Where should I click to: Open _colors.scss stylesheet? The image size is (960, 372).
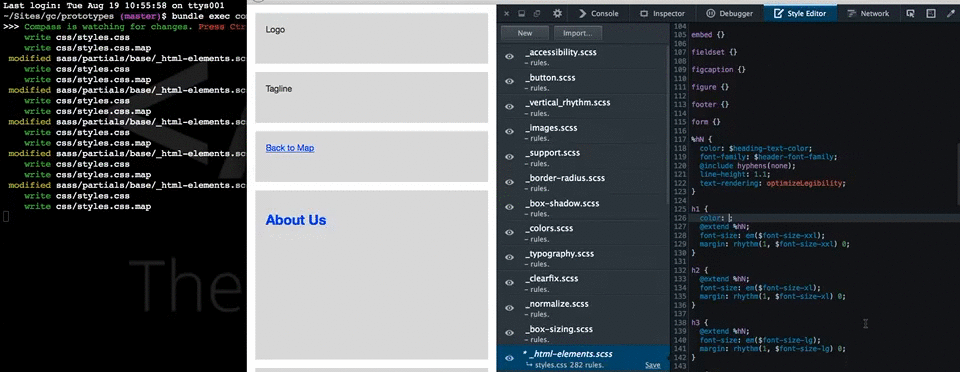coord(549,228)
